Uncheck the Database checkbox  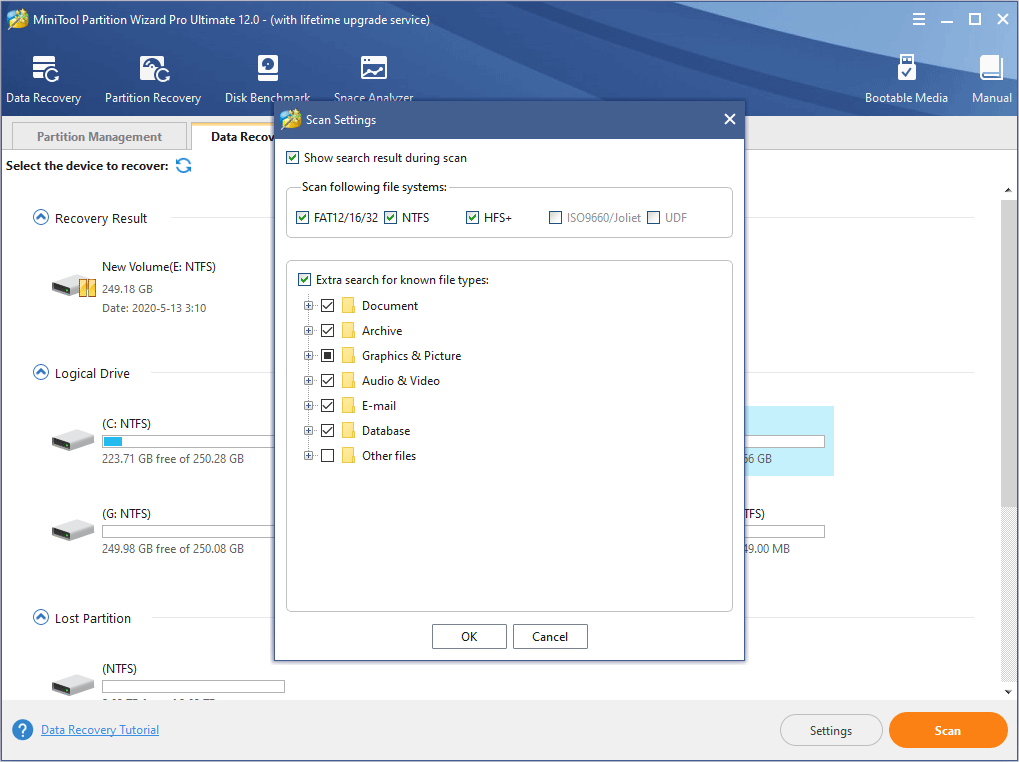coord(328,431)
